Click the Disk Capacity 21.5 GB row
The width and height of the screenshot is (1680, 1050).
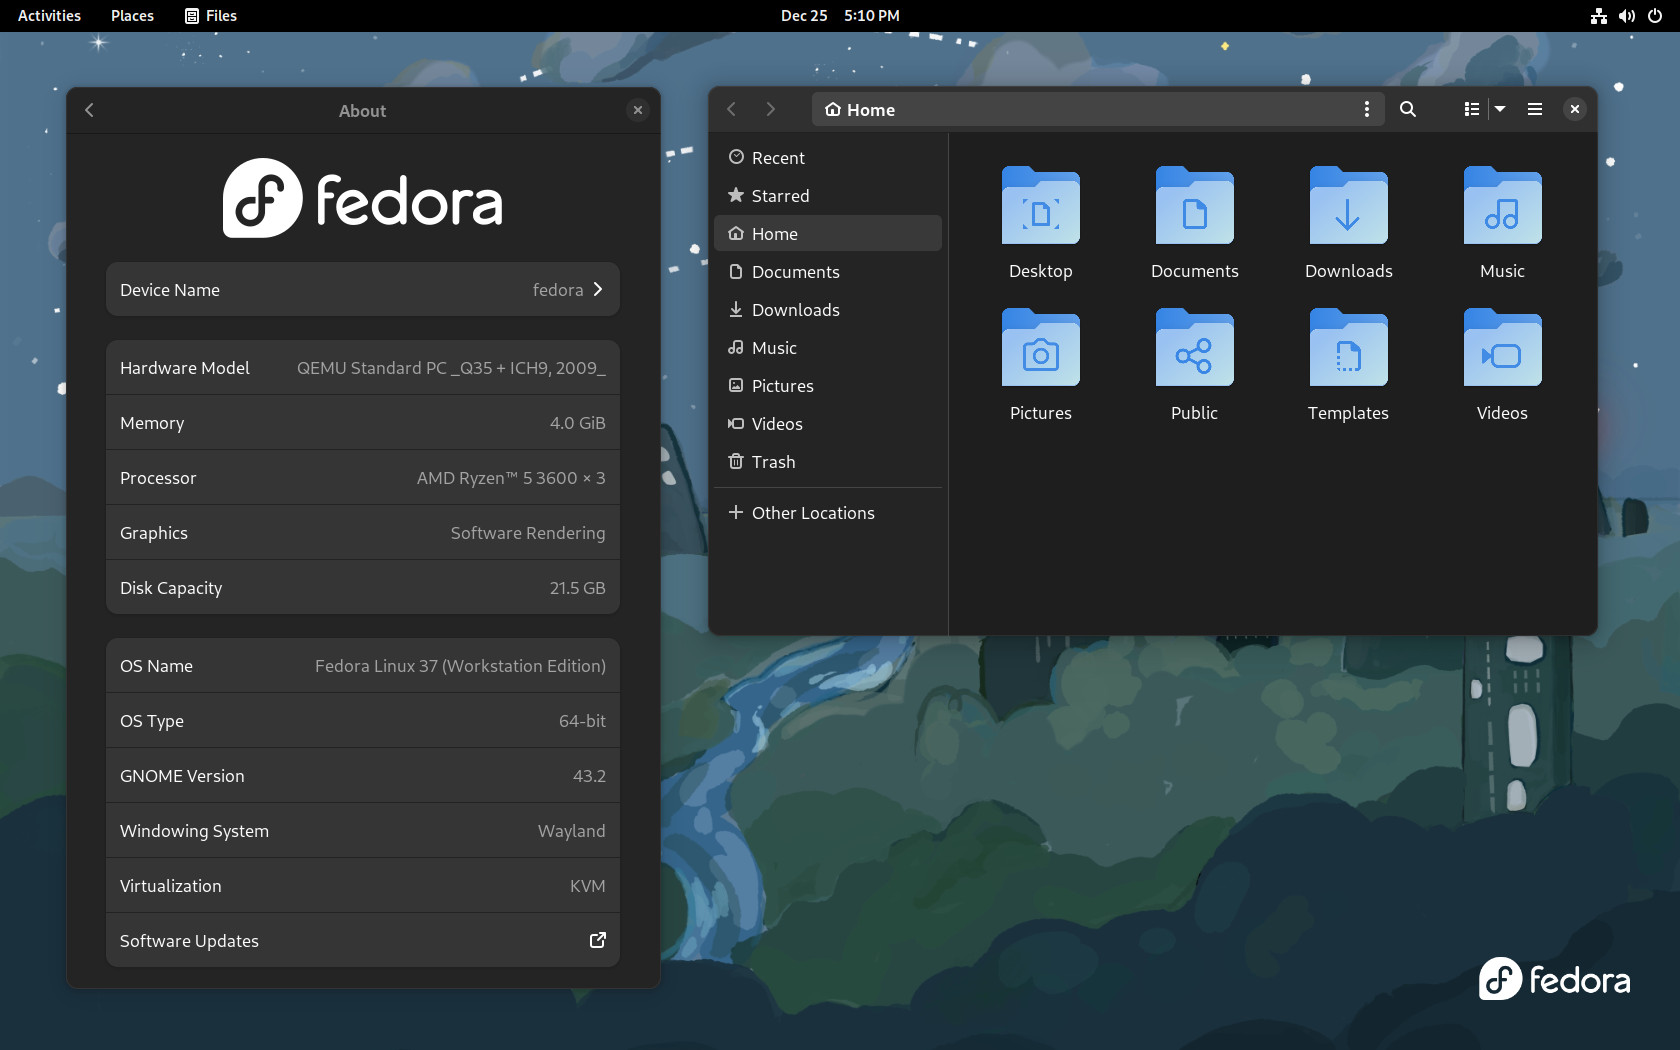[362, 588]
